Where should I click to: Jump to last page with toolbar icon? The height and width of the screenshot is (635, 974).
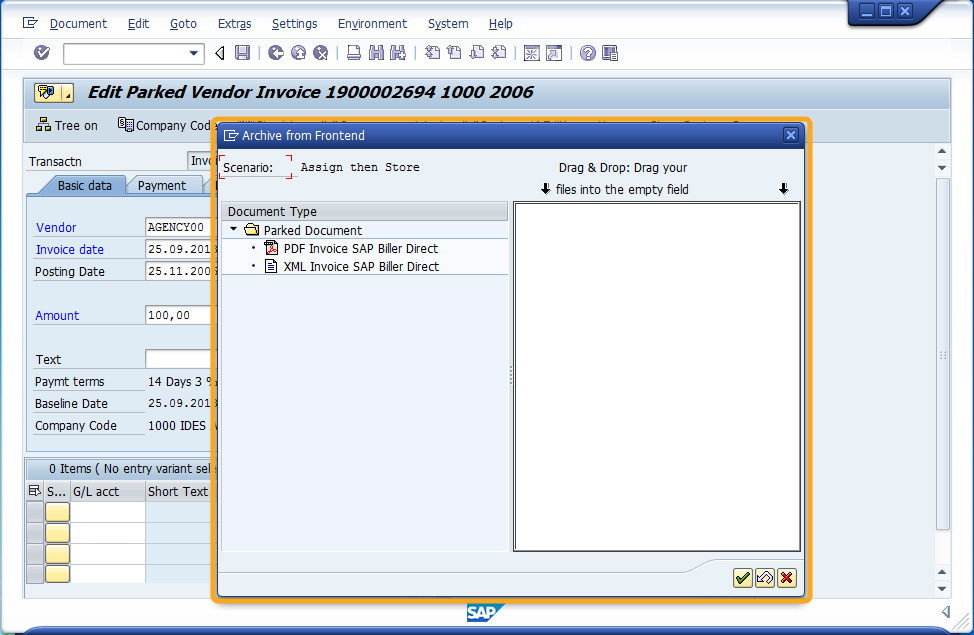point(498,53)
